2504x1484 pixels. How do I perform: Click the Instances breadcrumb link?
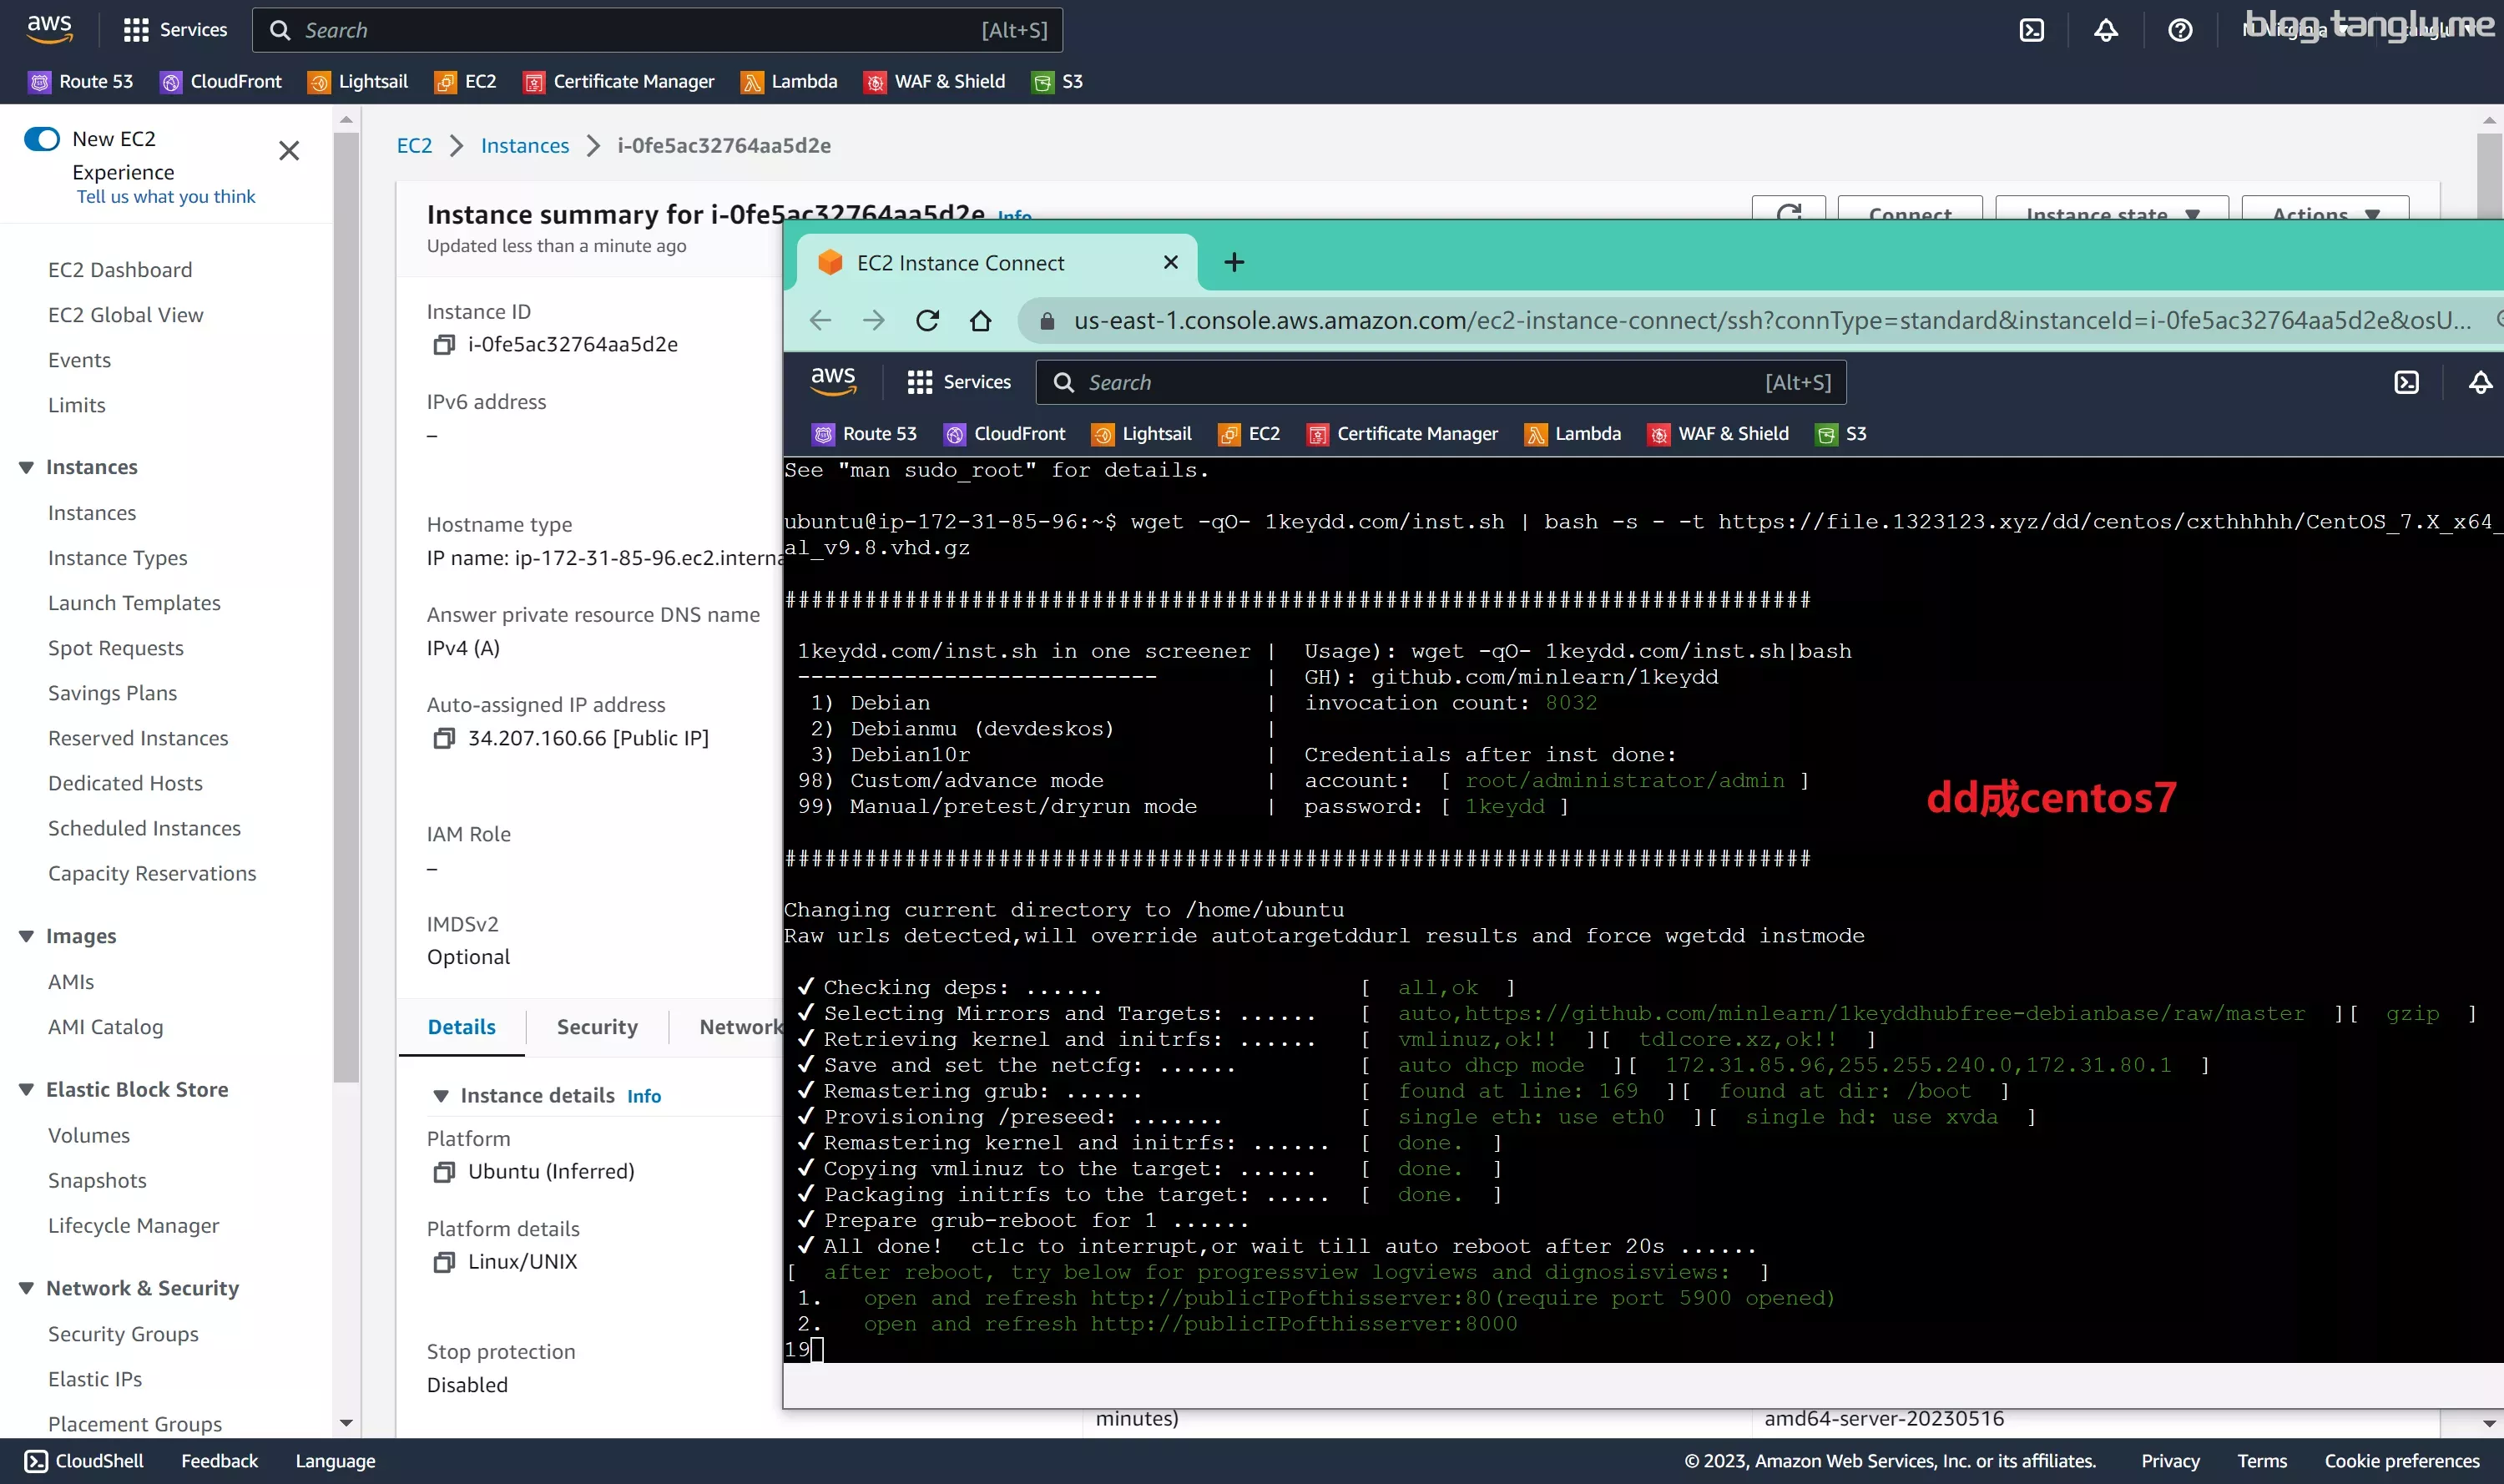(x=524, y=146)
